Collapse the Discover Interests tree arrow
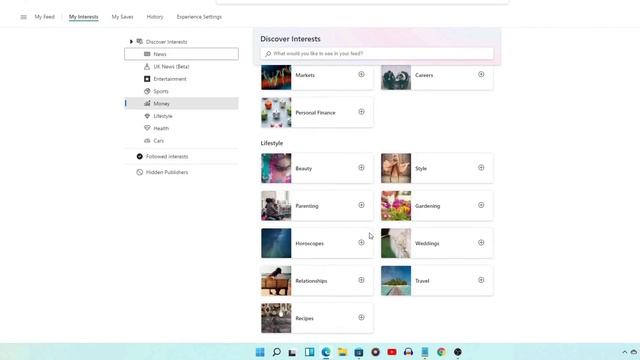Screen dimensions: 640x360 point(131,42)
